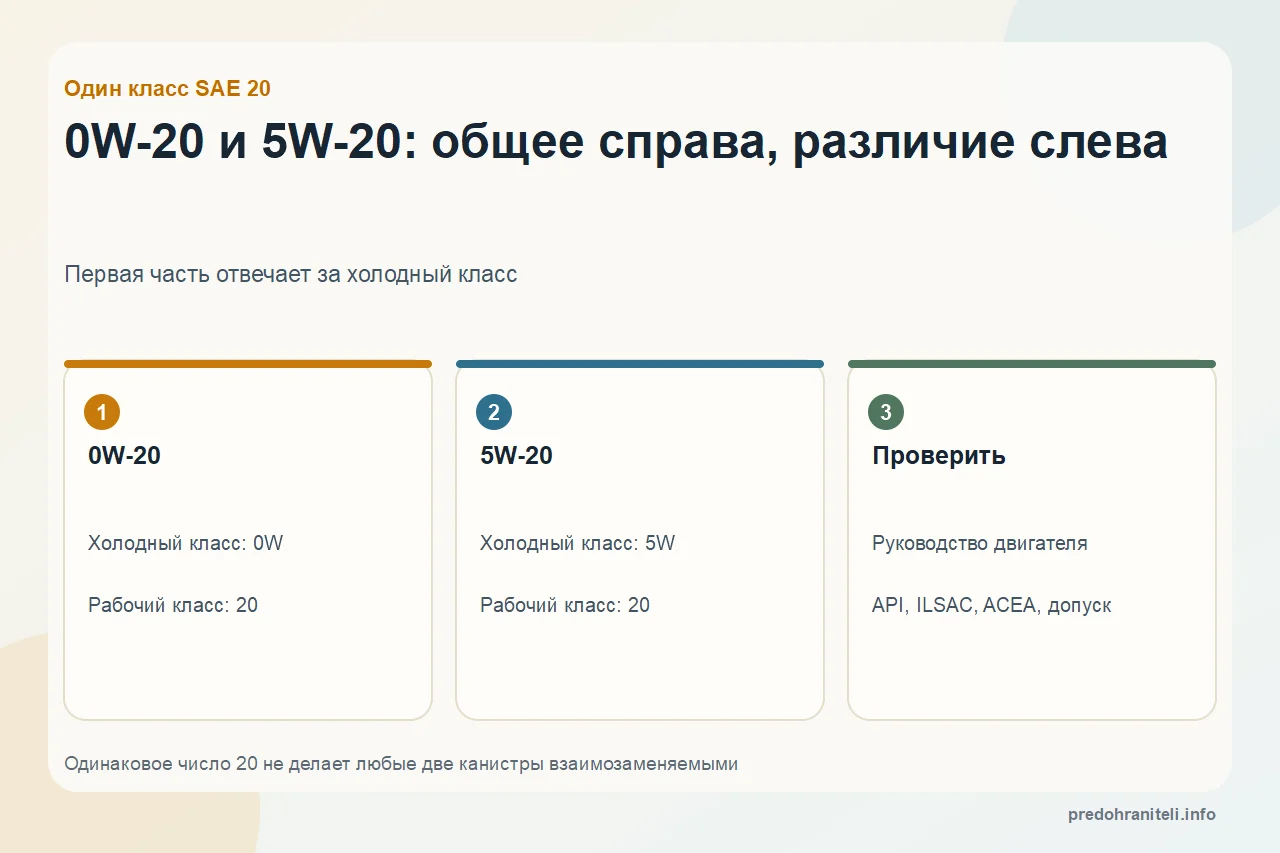Open the predohraniteli.info link

tap(1142, 814)
